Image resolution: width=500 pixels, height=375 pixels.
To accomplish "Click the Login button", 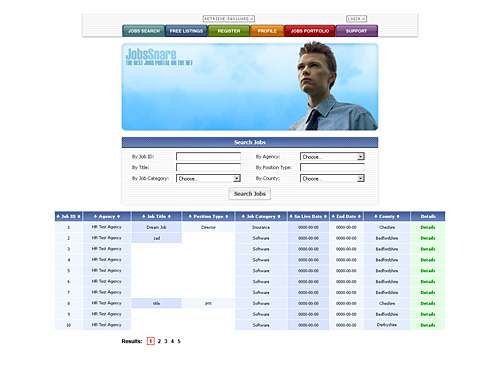I will click(x=356, y=19).
